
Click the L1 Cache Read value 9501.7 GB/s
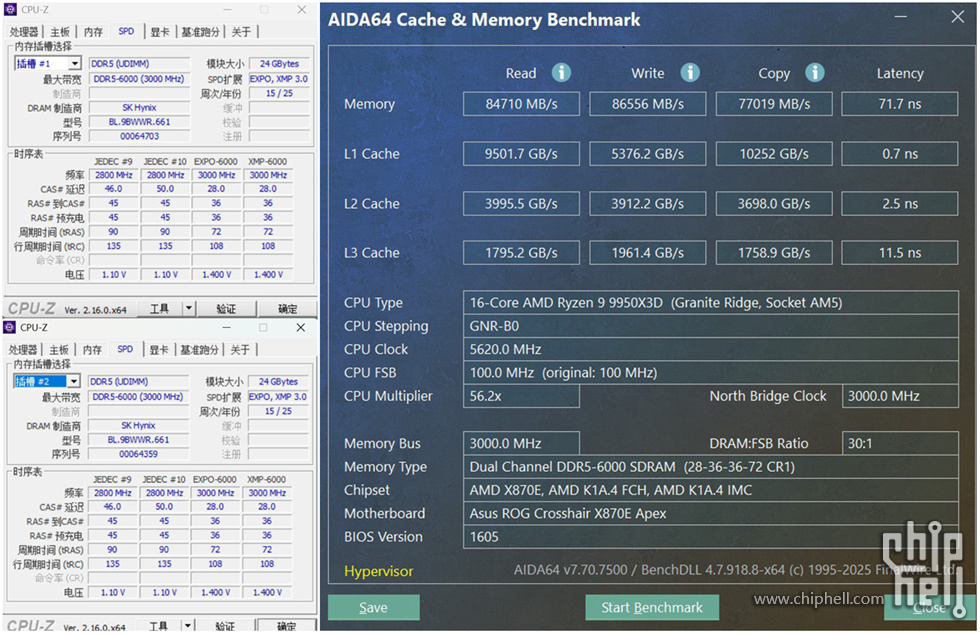click(x=521, y=154)
